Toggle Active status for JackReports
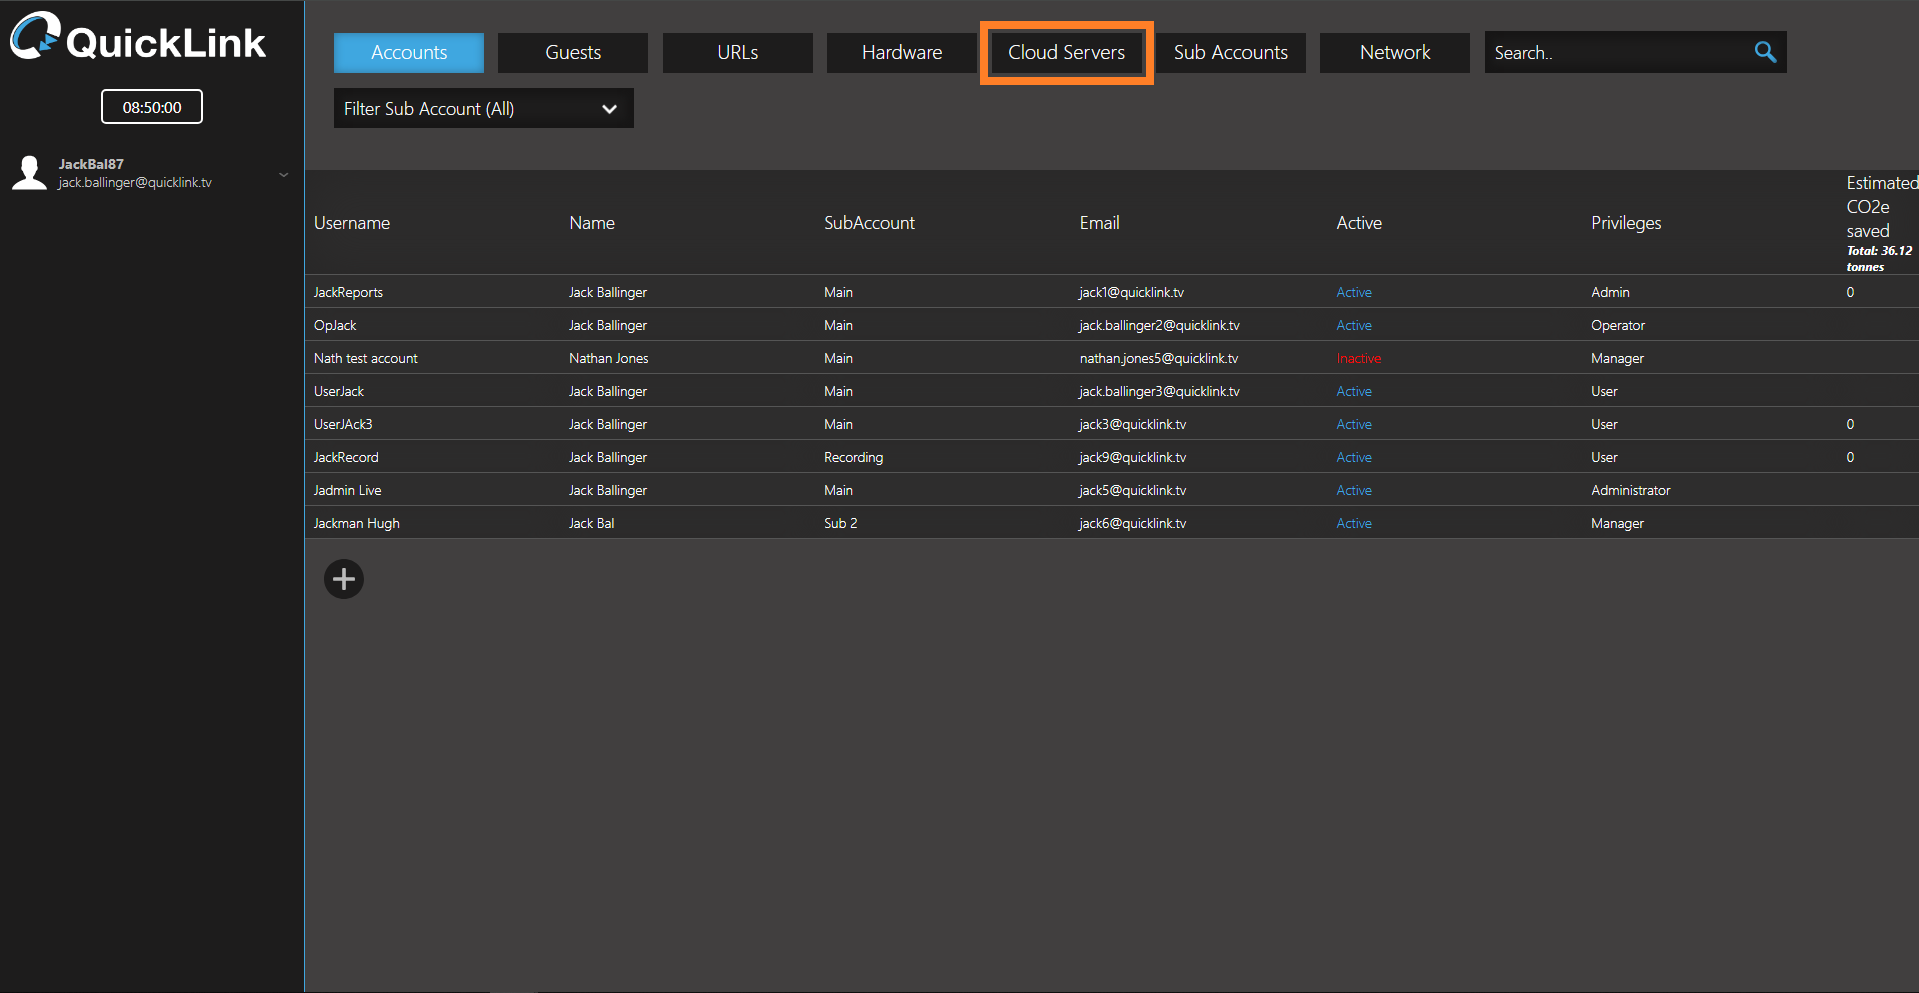Image resolution: width=1919 pixels, height=993 pixels. click(x=1354, y=292)
